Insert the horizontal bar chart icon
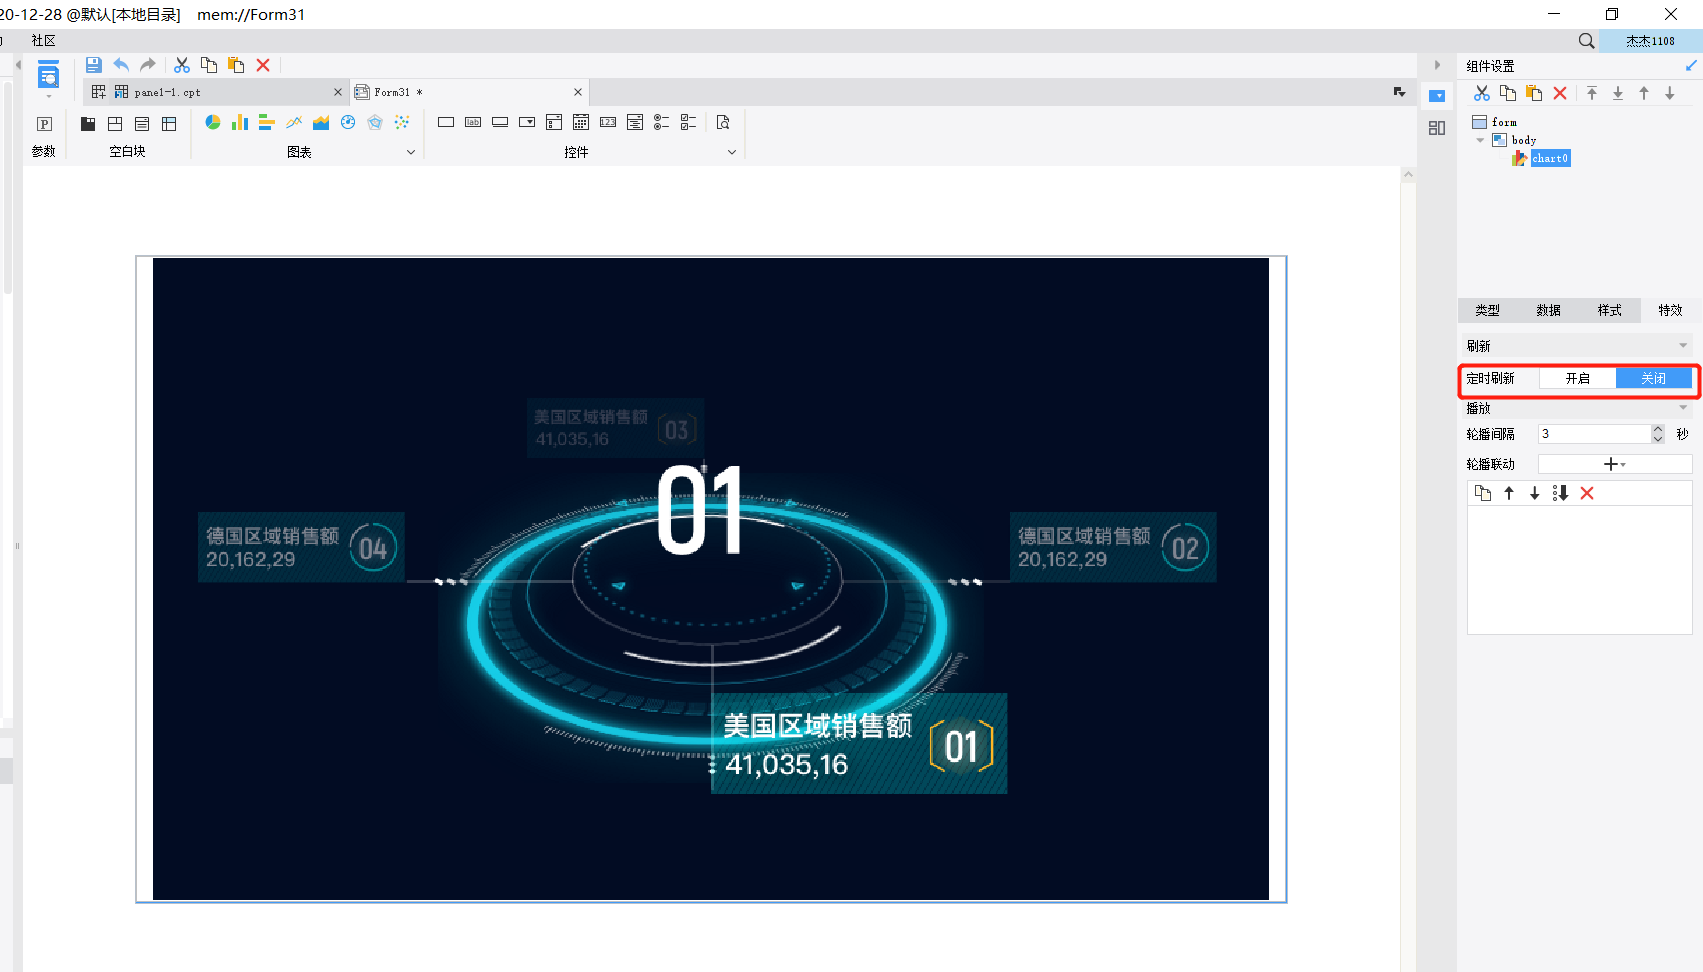The width and height of the screenshot is (1703, 972). 267,122
